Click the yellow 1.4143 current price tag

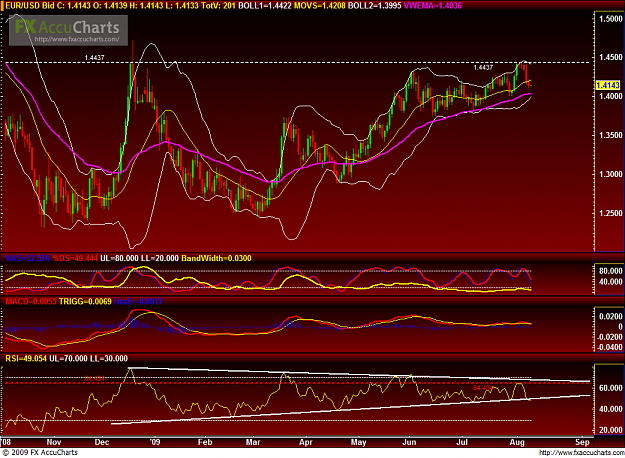click(608, 85)
